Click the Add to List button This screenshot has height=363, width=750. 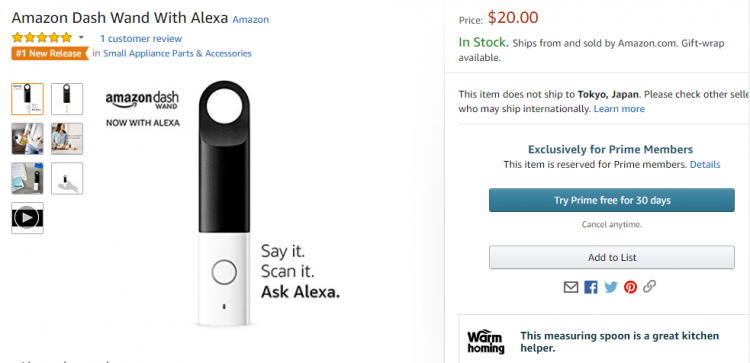click(x=612, y=257)
